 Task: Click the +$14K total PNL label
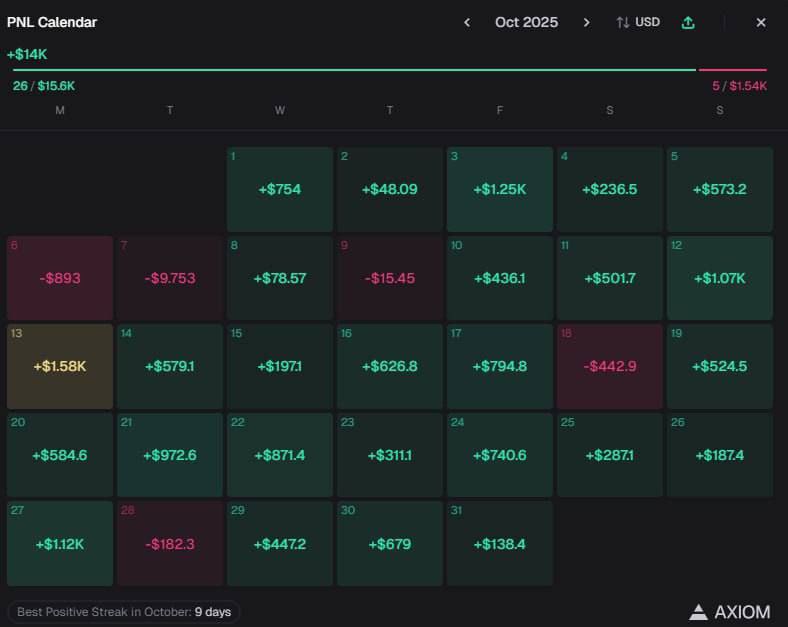pos(26,54)
